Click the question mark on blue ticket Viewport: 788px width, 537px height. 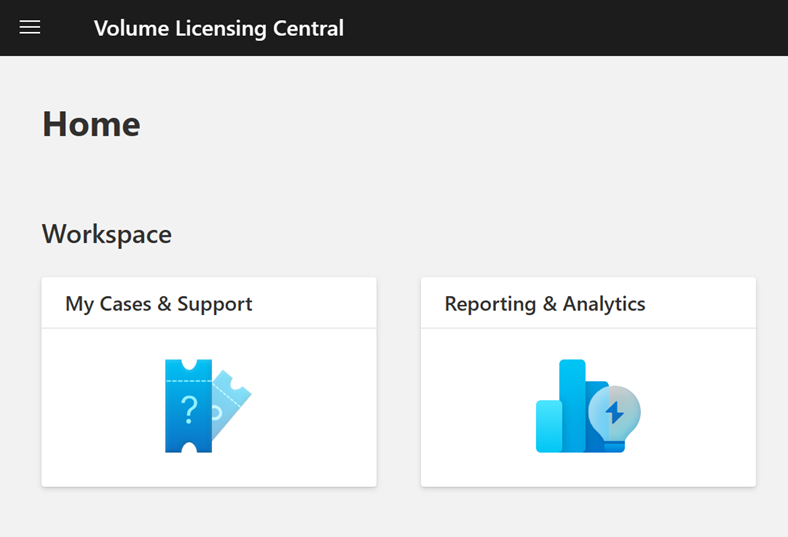click(189, 408)
